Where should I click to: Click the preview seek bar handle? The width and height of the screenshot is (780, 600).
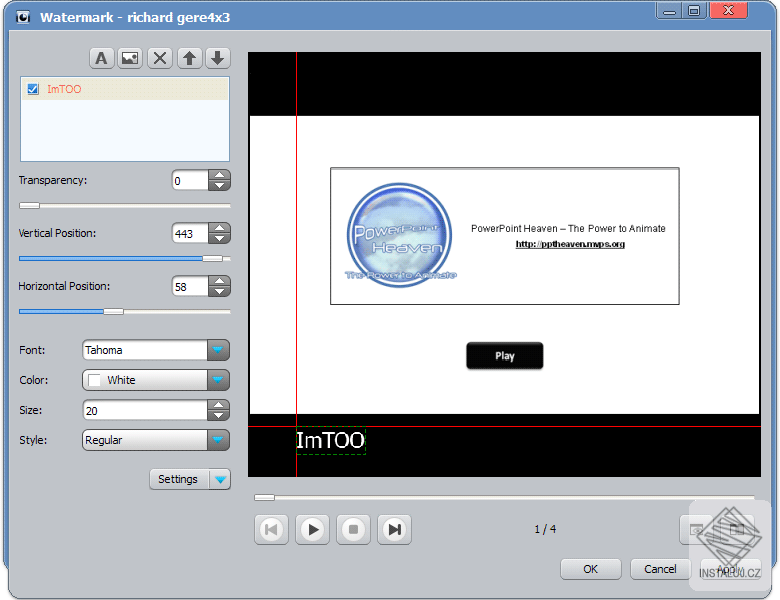(x=264, y=497)
